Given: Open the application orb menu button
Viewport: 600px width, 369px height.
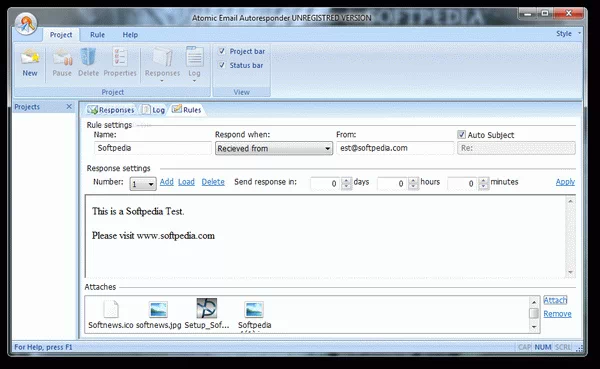Looking at the screenshot, I should point(26,24).
